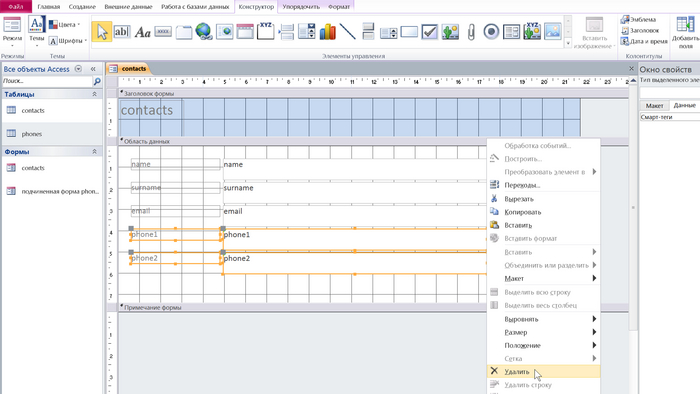Click the search magnifier in navigation pane
Screen dimensions: 700x394
coord(97,81)
